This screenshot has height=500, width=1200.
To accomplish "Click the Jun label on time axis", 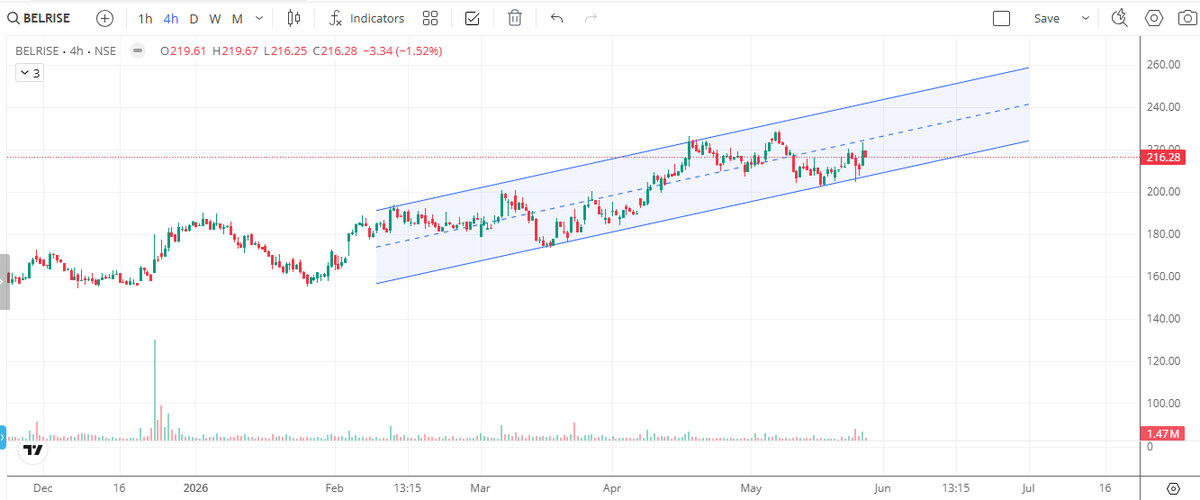I will [x=882, y=488].
